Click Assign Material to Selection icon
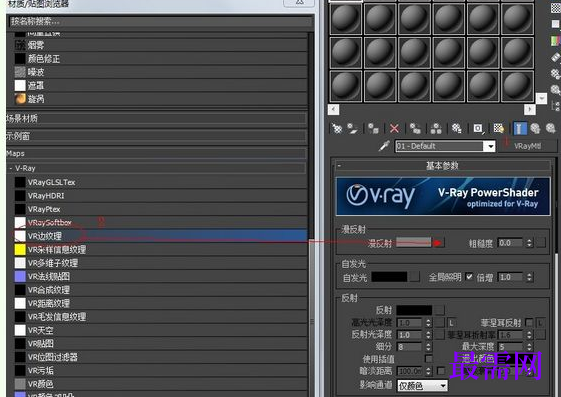This screenshot has height=397, width=561. 374,128
